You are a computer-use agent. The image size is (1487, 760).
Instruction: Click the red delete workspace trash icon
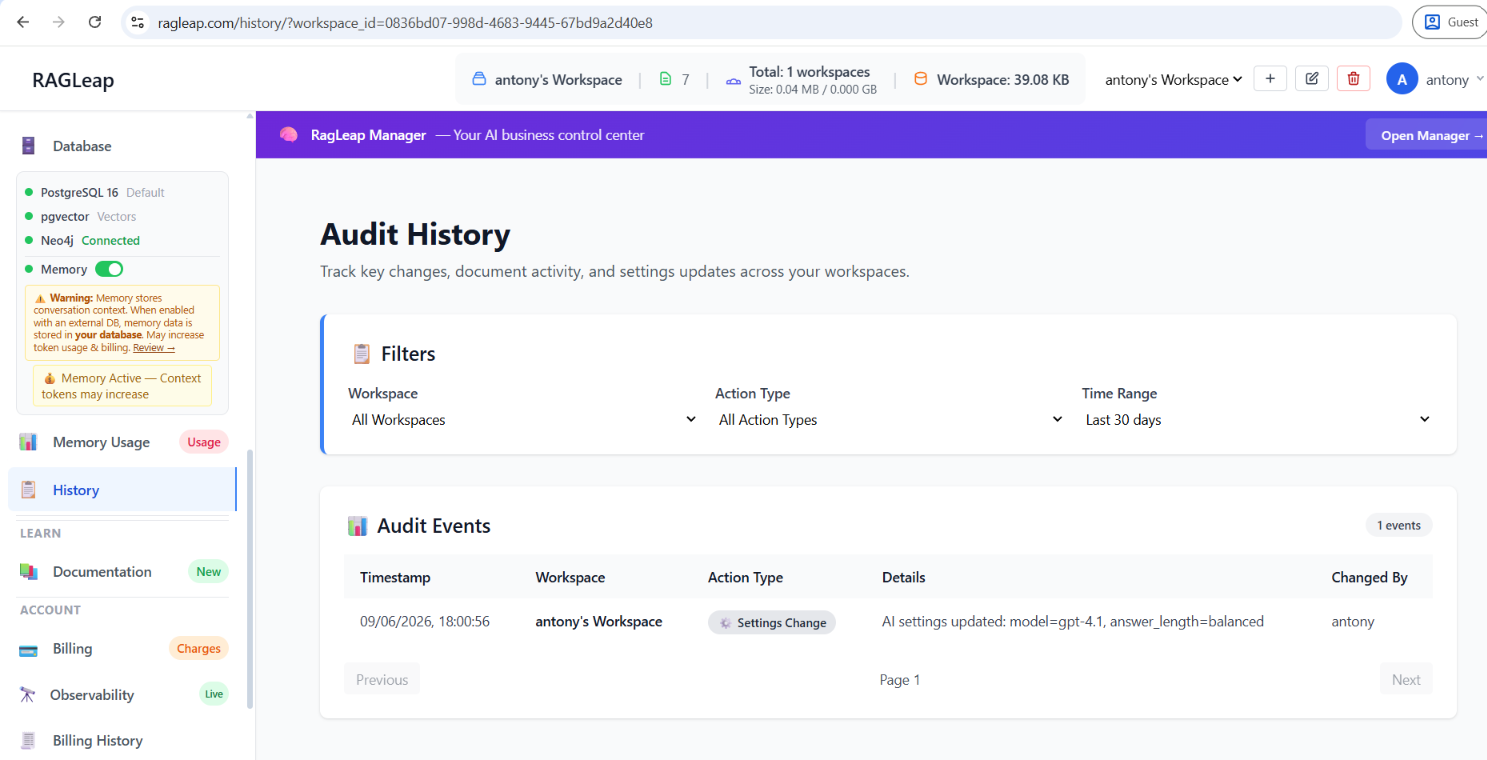tap(1354, 79)
